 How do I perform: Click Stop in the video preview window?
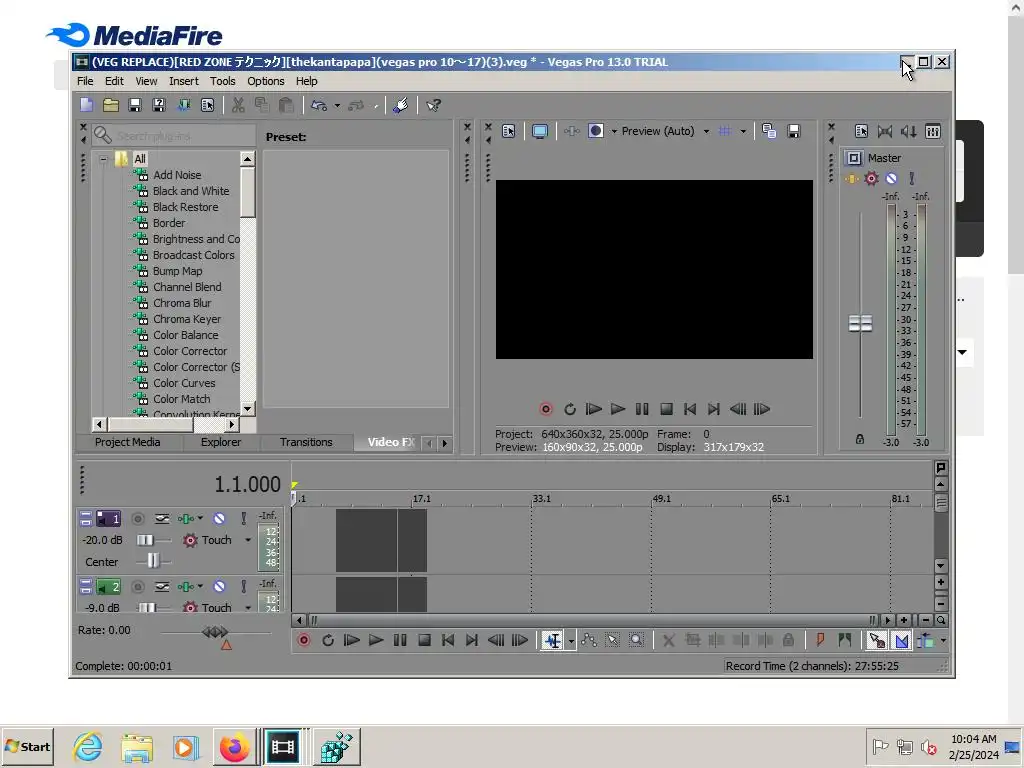[x=666, y=409]
